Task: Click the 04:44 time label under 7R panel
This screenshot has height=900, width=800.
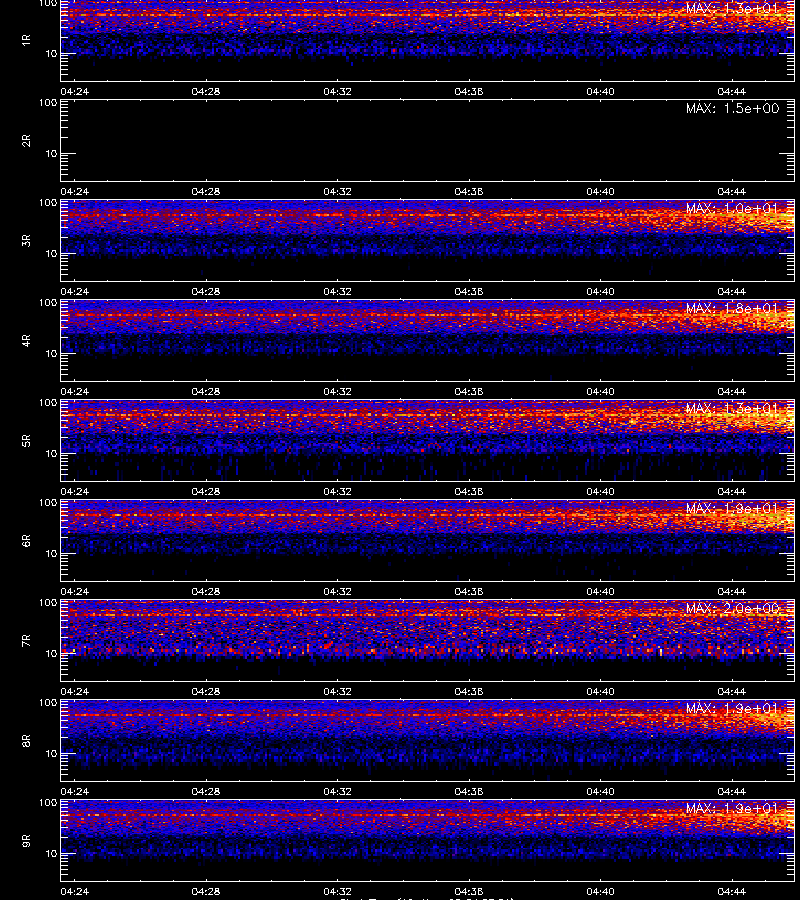Action: 732,692
